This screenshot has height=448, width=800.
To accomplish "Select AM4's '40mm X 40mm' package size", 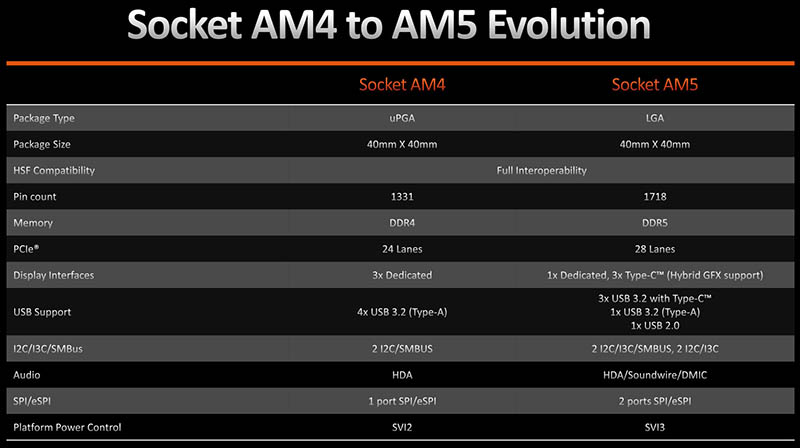I will click(402, 144).
